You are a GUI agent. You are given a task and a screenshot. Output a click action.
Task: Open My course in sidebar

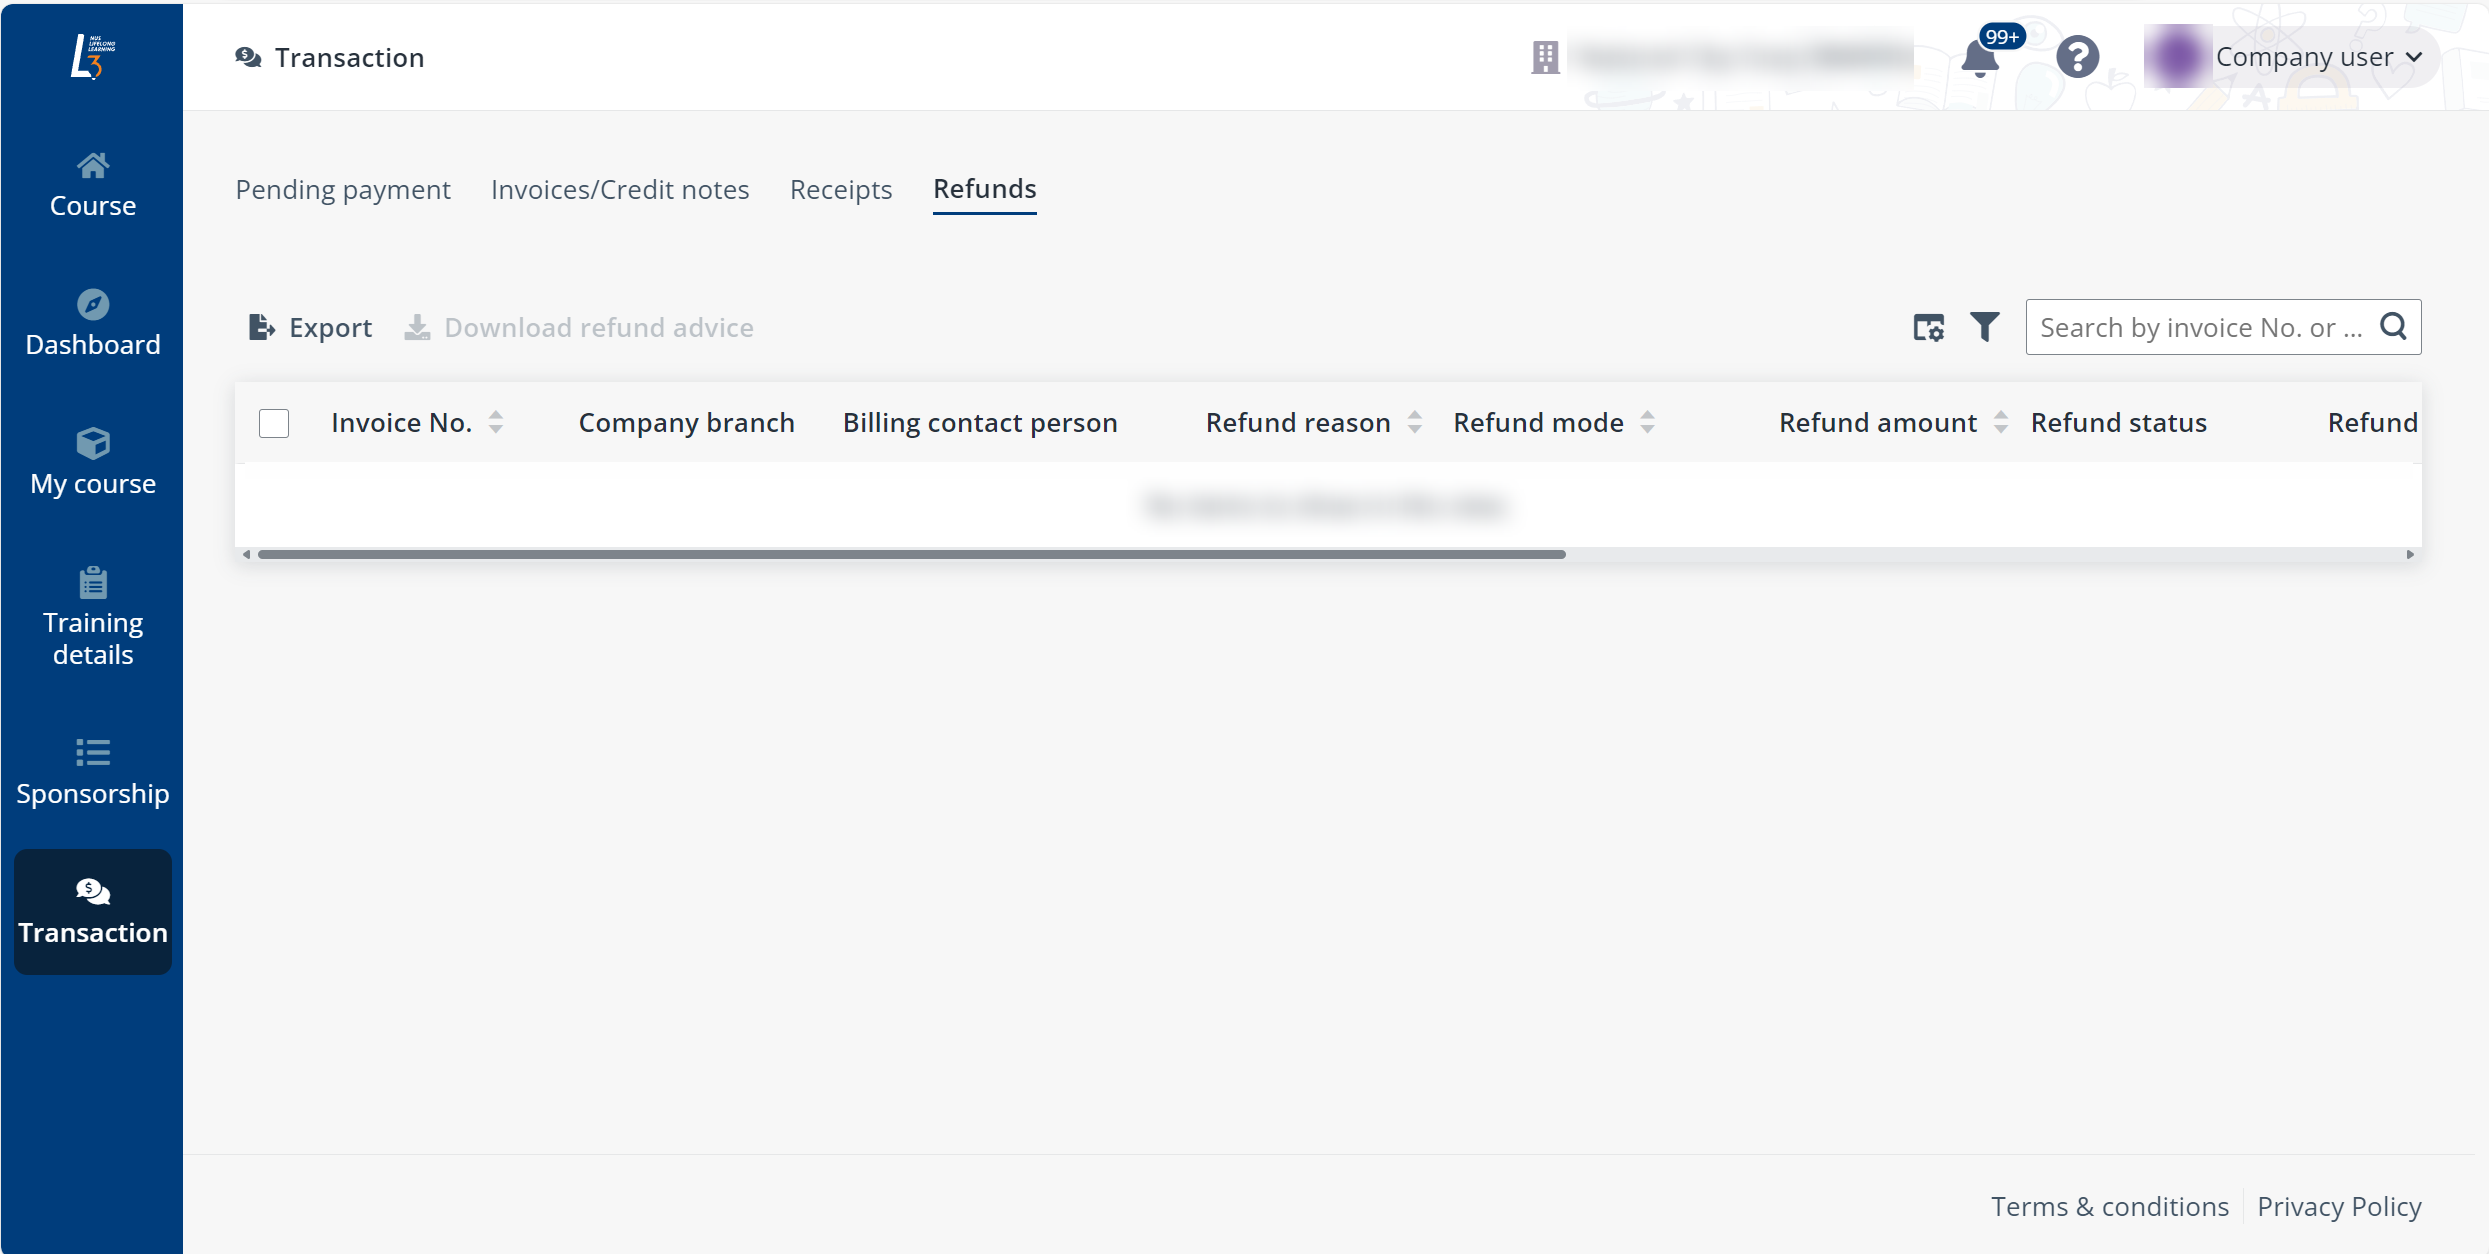click(92, 463)
